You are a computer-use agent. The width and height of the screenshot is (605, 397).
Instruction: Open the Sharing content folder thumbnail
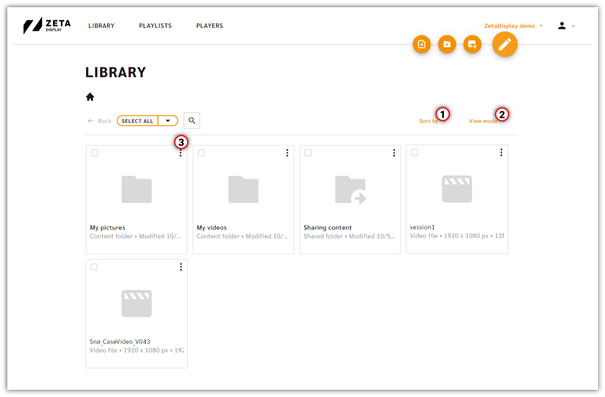click(x=350, y=190)
